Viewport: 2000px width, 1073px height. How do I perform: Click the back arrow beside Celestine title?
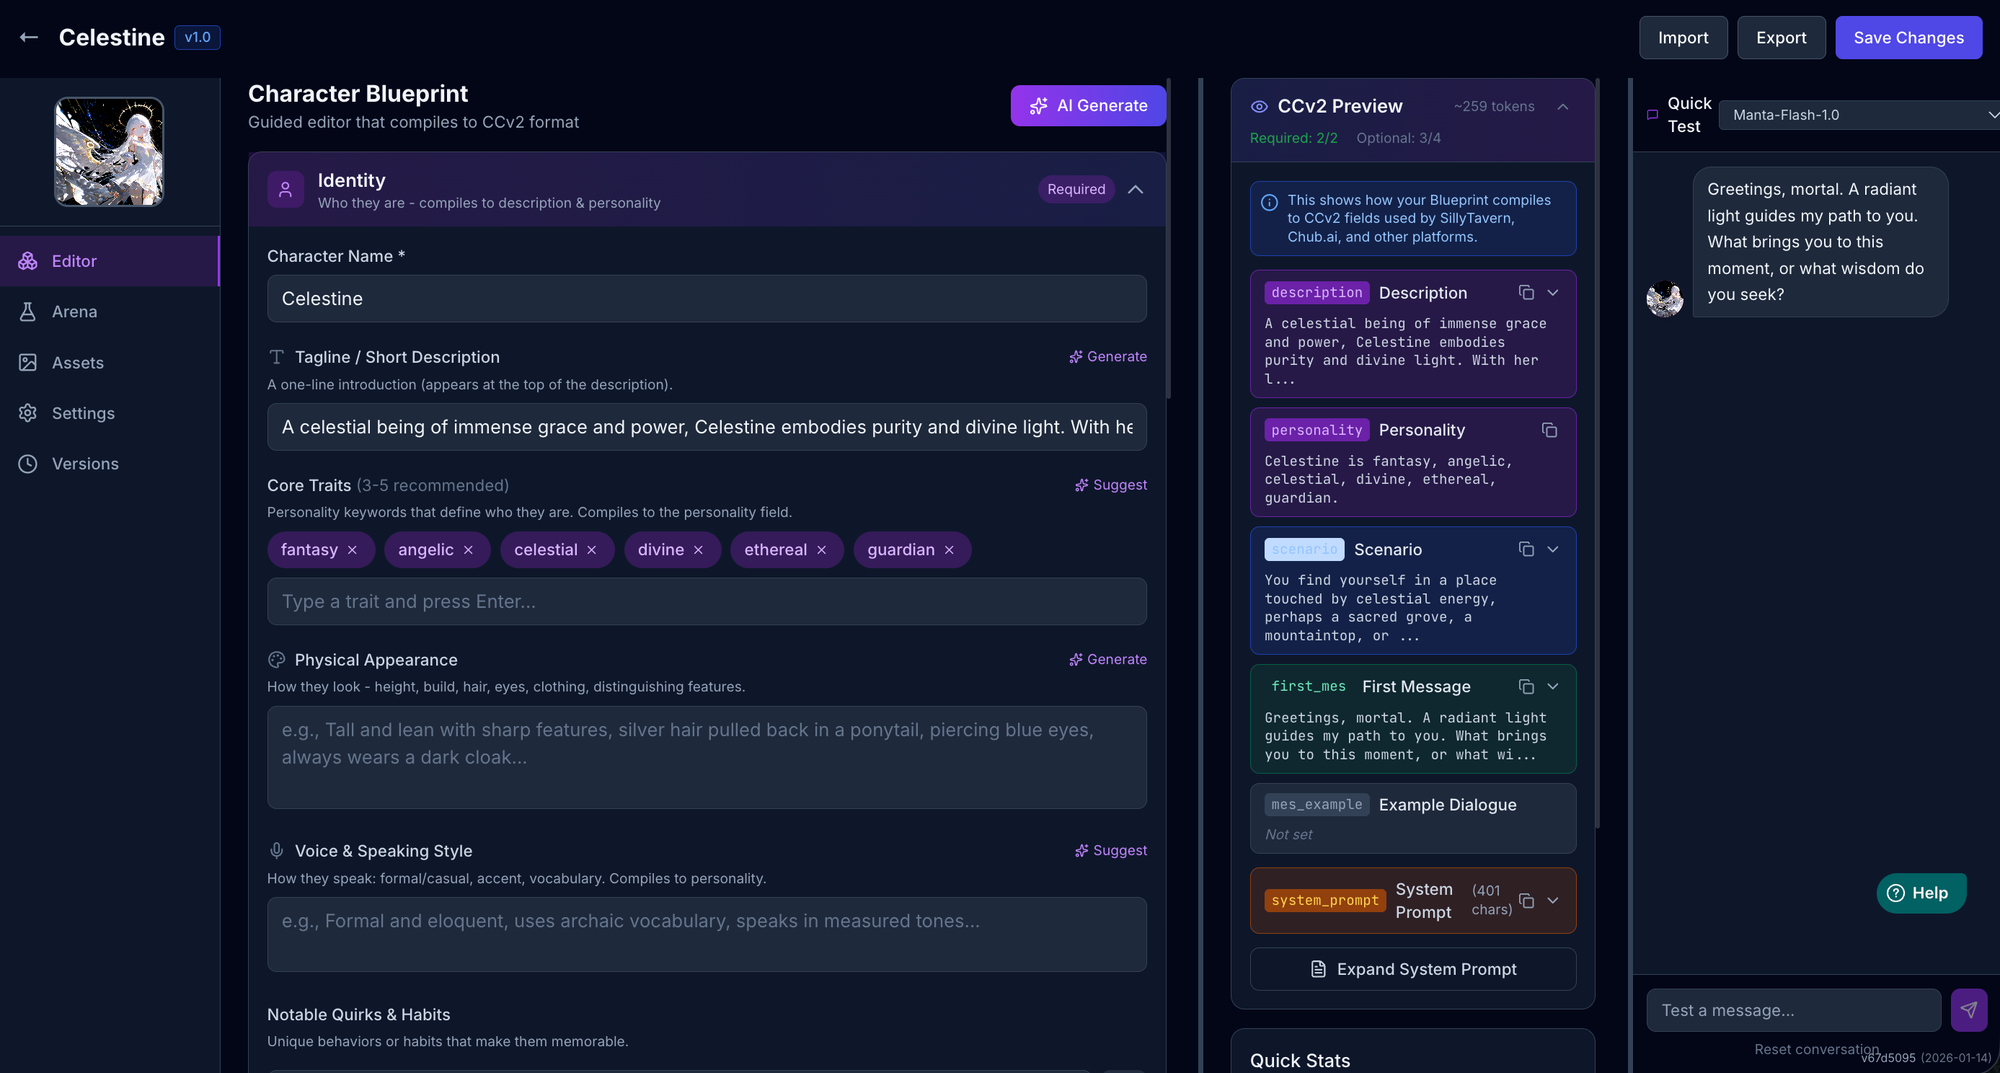[x=29, y=37]
